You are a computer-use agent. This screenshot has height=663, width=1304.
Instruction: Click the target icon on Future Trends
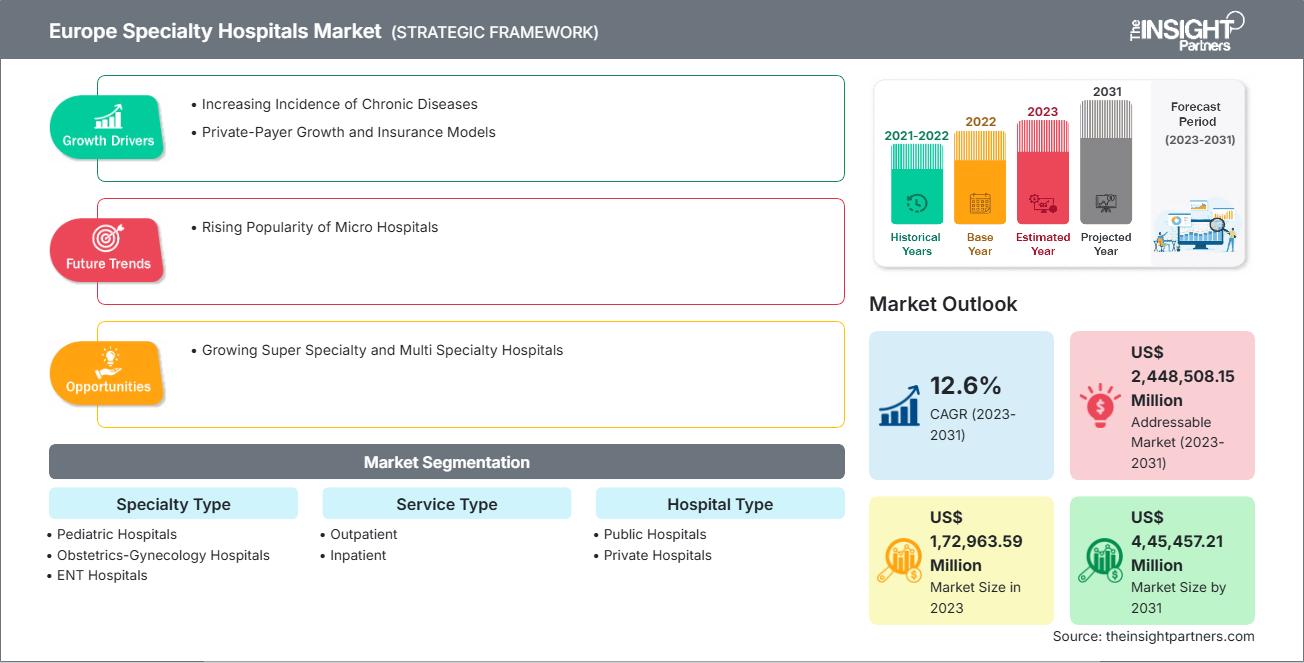click(106, 239)
